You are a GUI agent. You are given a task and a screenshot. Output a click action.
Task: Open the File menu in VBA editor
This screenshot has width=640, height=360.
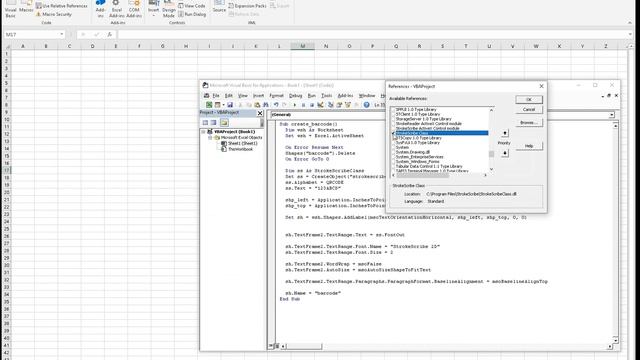pyautogui.click(x=216, y=96)
